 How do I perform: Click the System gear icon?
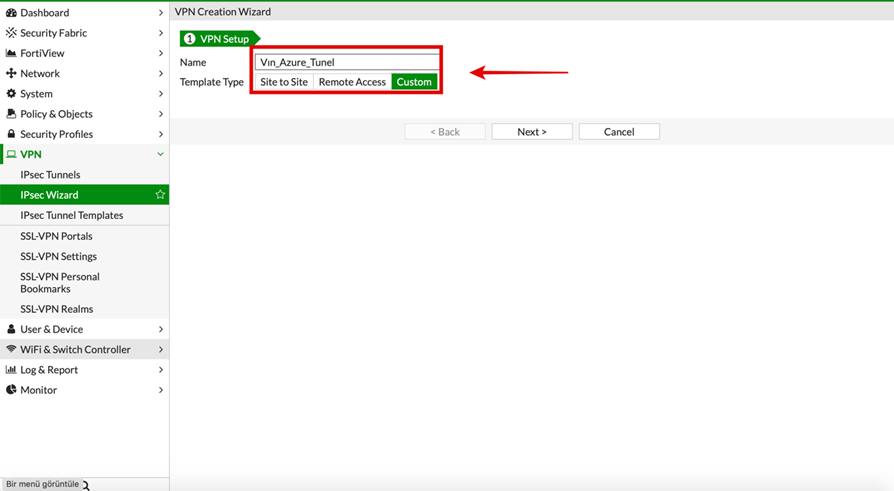[x=11, y=94]
